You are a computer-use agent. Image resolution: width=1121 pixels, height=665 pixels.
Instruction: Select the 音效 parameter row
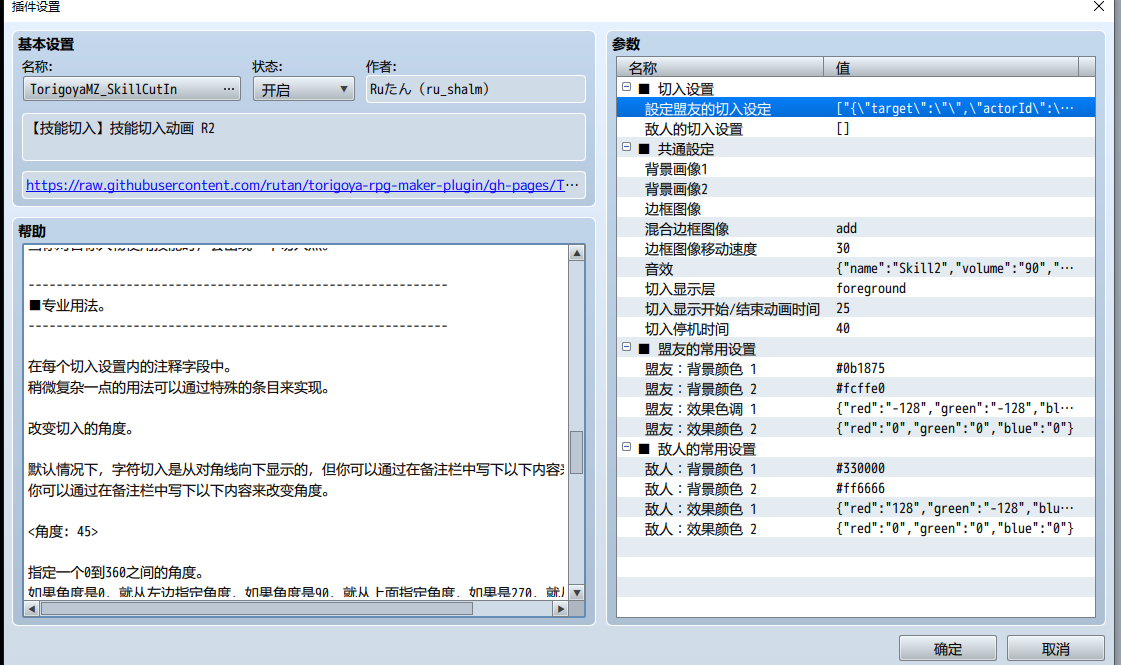[x=856, y=268]
